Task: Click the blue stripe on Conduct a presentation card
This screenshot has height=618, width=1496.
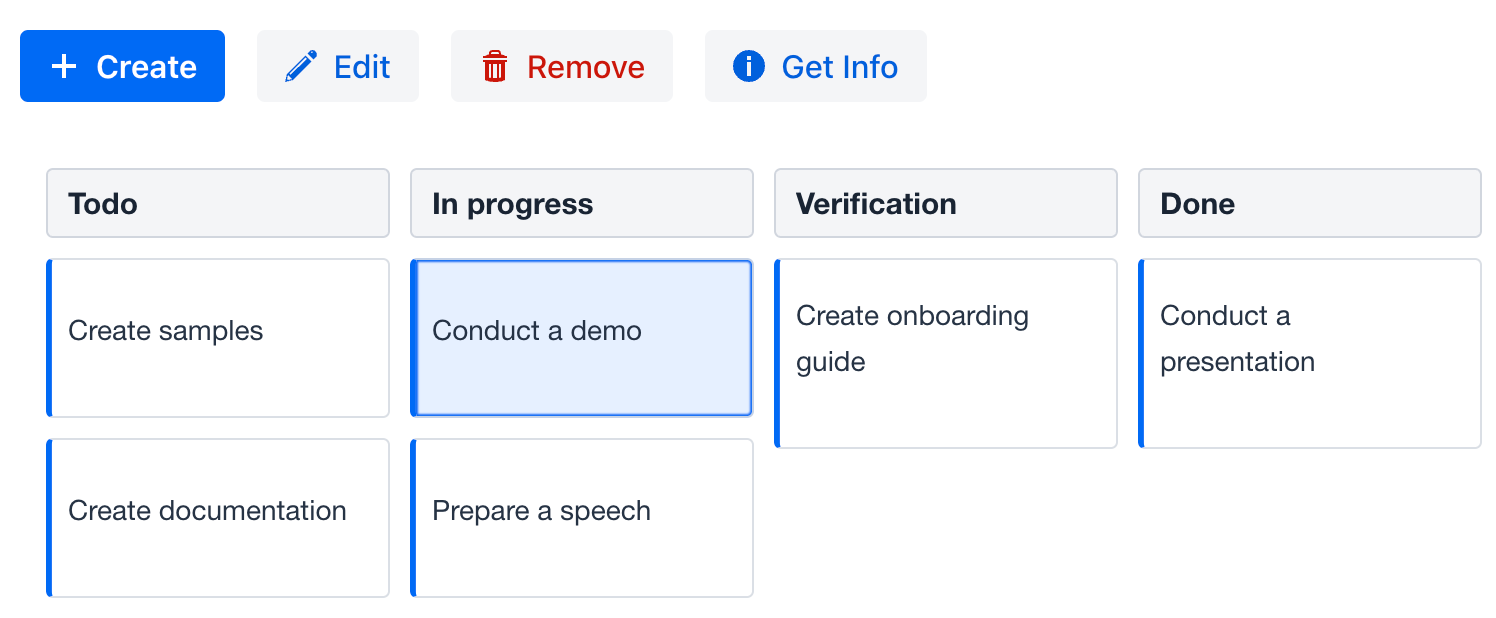Action: (x=1142, y=353)
